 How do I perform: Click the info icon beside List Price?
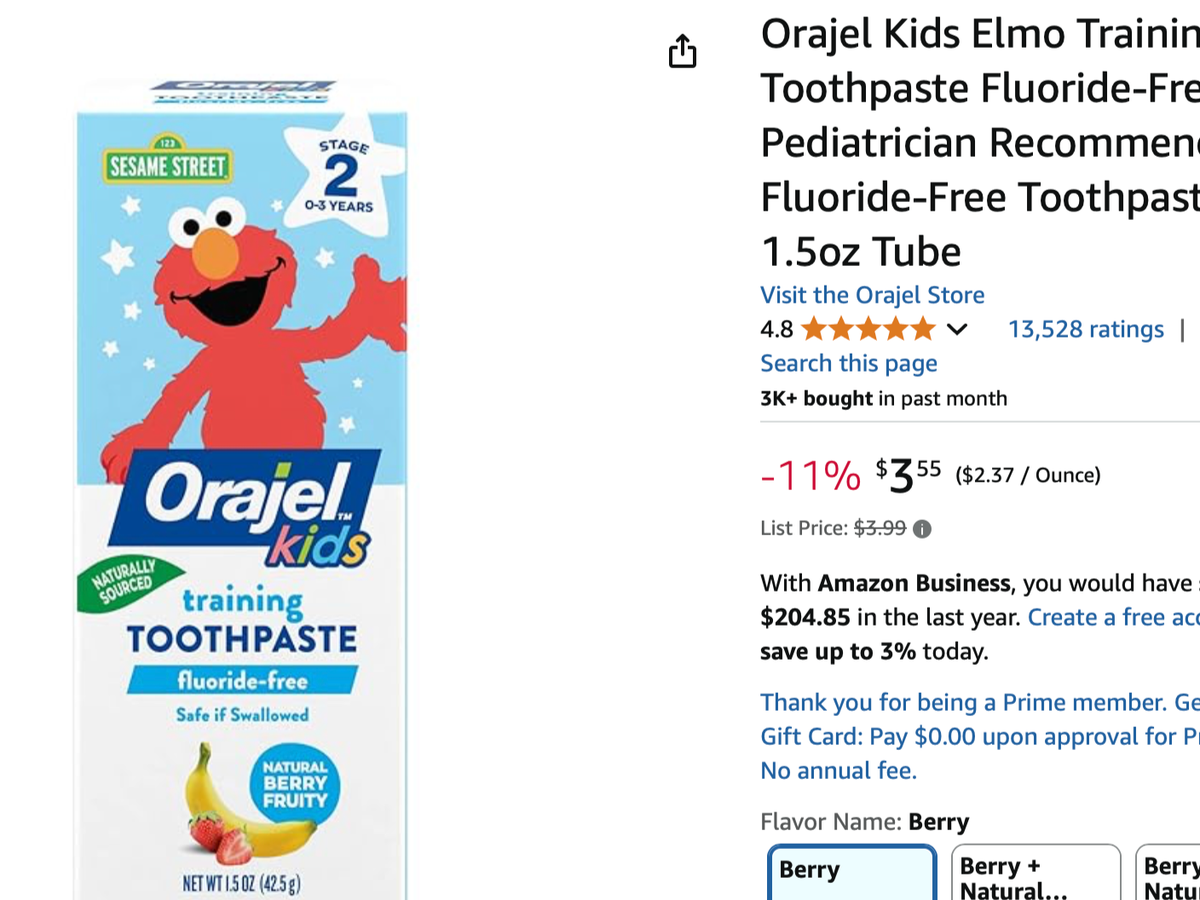click(x=922, y=529)
